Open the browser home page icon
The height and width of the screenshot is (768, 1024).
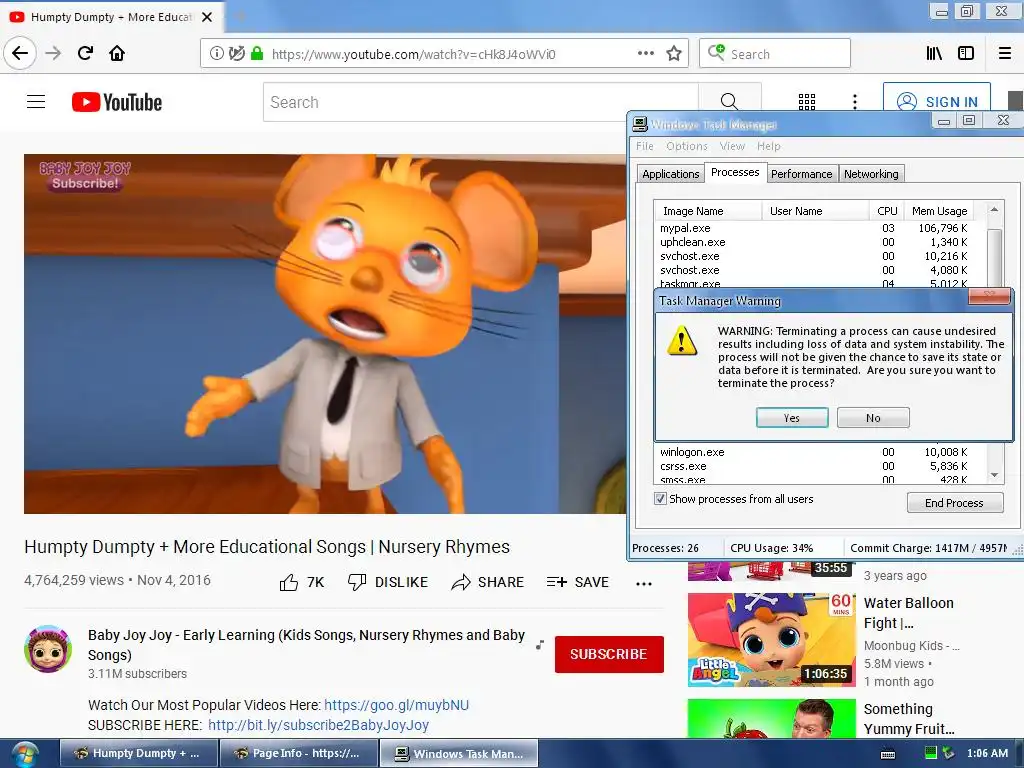pos(117,53)
